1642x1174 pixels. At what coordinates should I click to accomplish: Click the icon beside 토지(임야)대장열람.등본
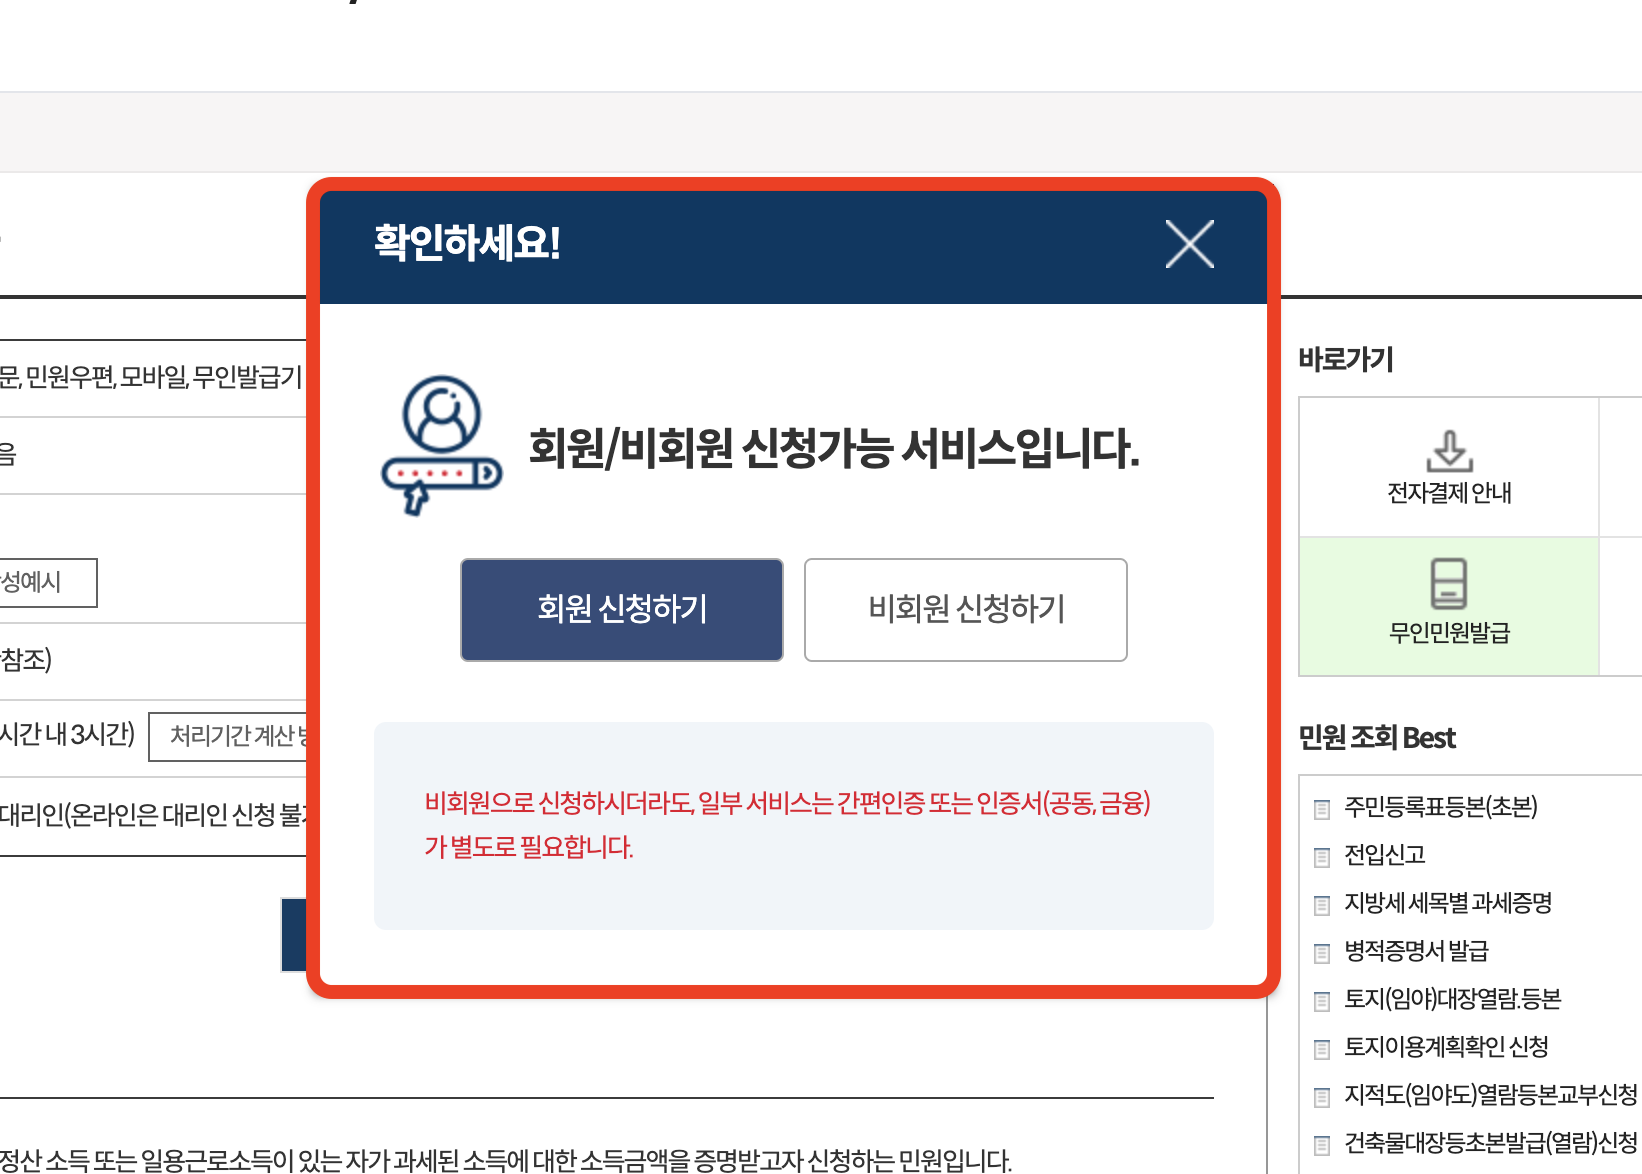coord(1322,999)
